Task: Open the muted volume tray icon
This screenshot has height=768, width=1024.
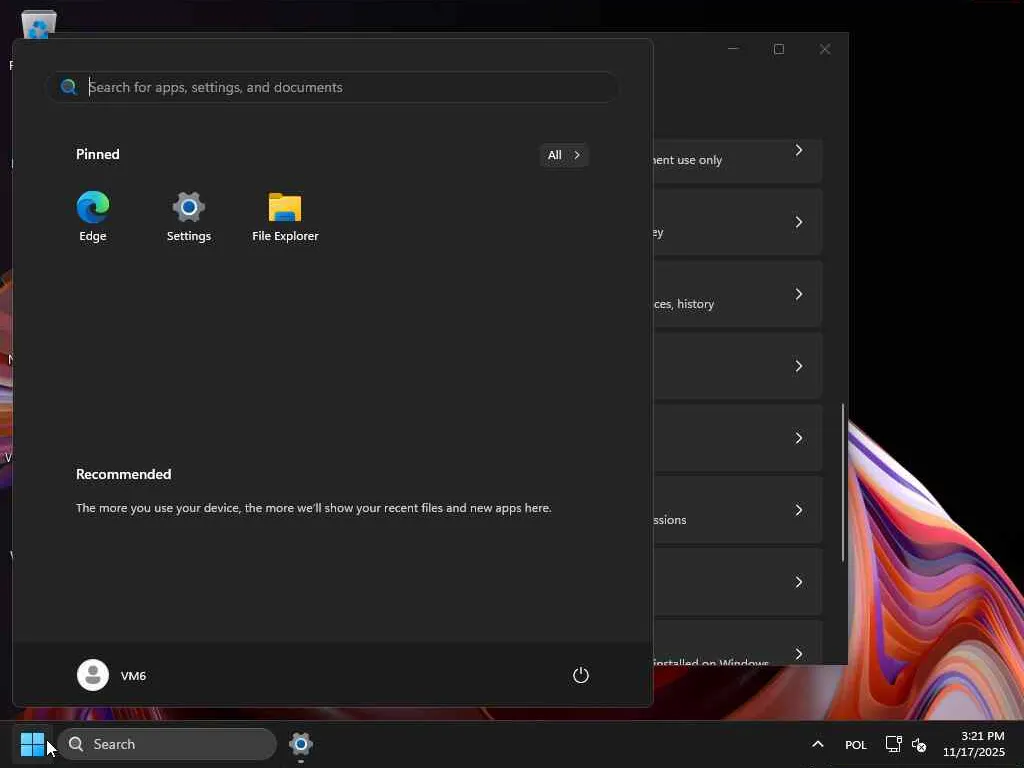Action: click(x=919, y=744)
